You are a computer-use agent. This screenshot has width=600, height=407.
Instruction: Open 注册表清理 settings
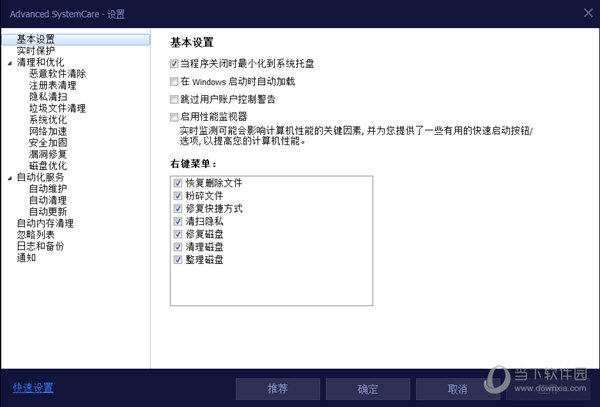[x=52, y=85]
